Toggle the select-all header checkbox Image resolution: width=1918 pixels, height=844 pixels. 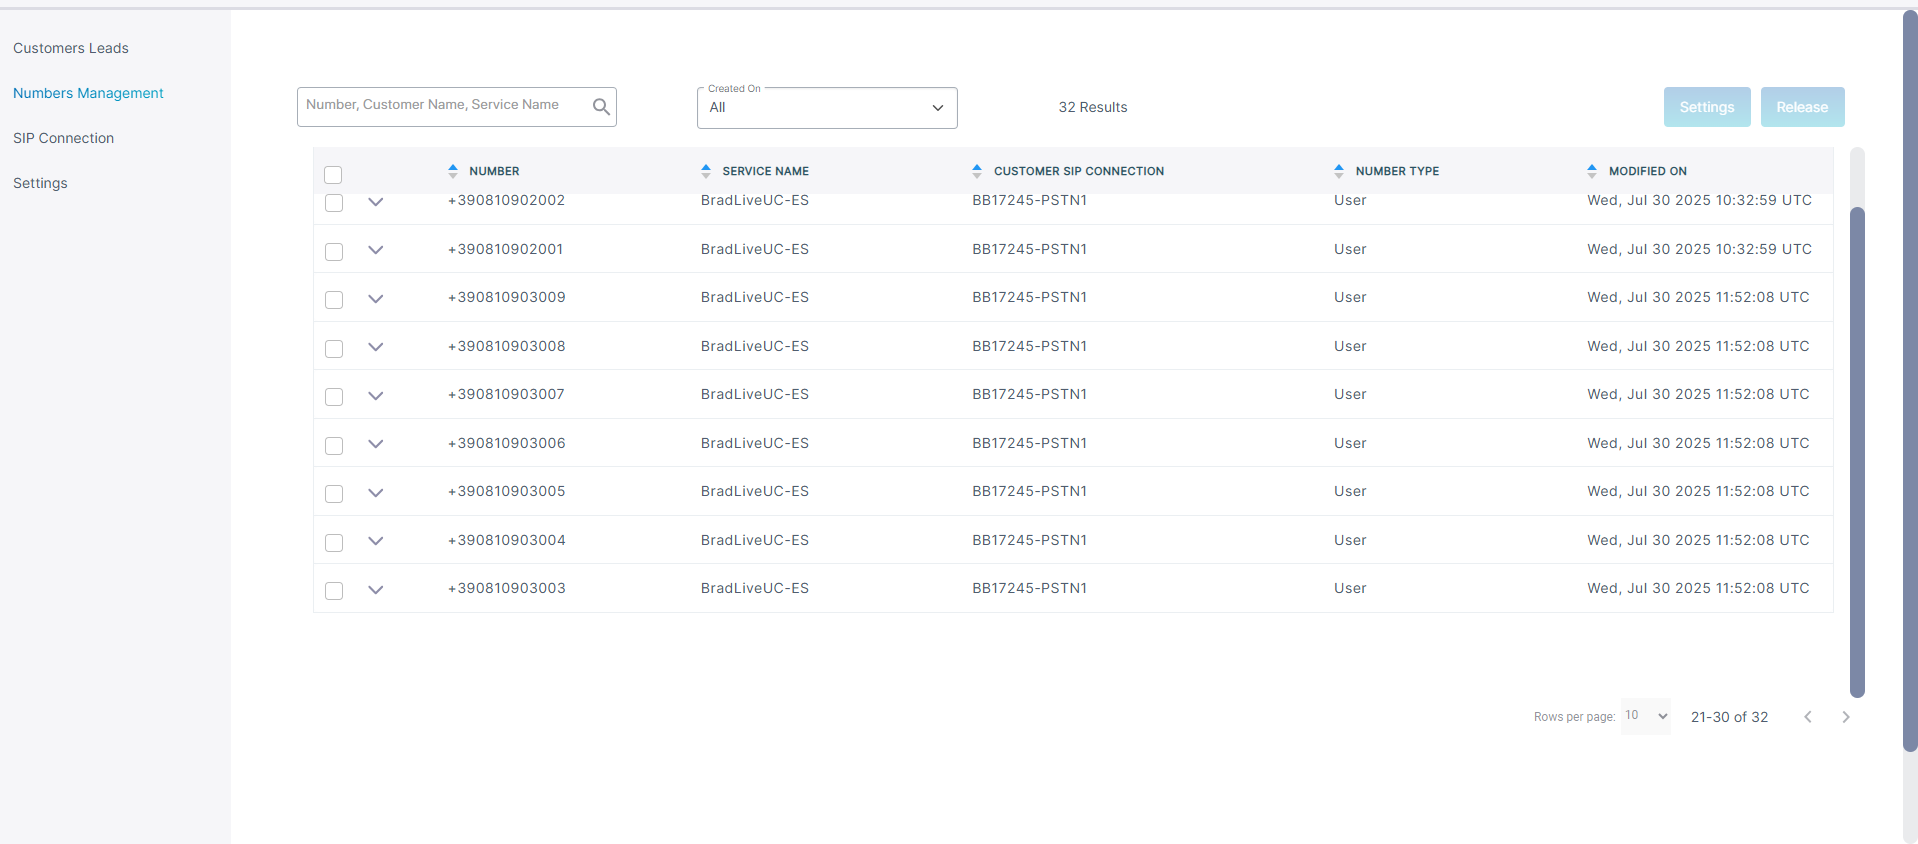click(334, 175)
